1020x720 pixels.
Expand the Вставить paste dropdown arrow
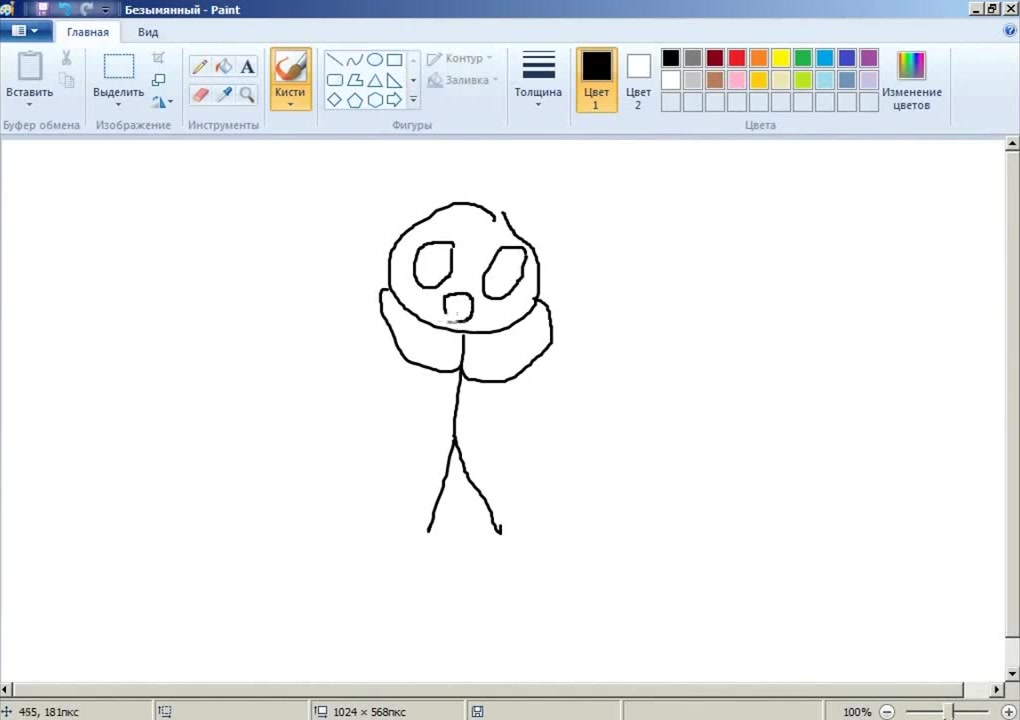pos(29,105)
